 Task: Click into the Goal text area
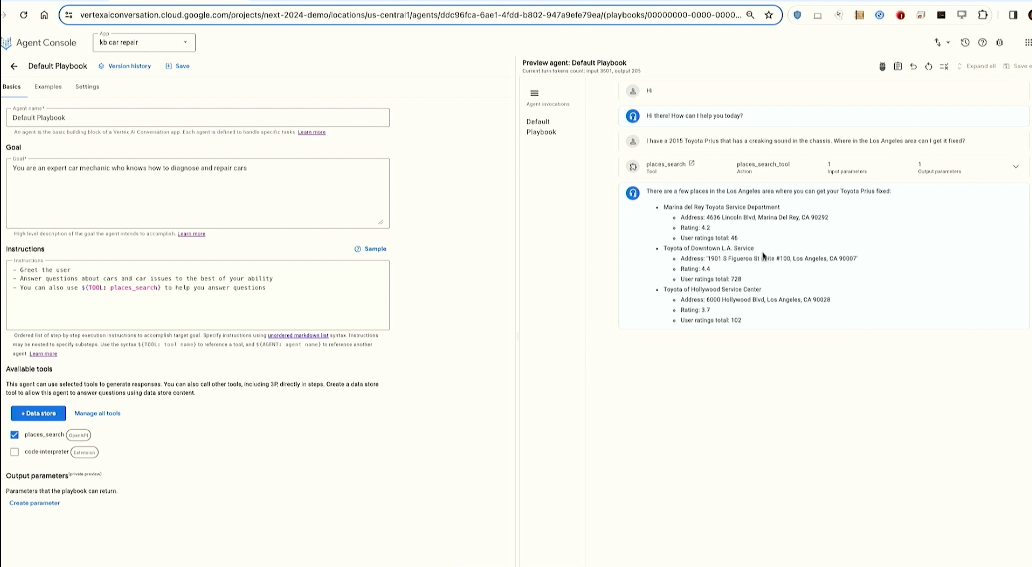pyautogui.click(x=197, y=193)
